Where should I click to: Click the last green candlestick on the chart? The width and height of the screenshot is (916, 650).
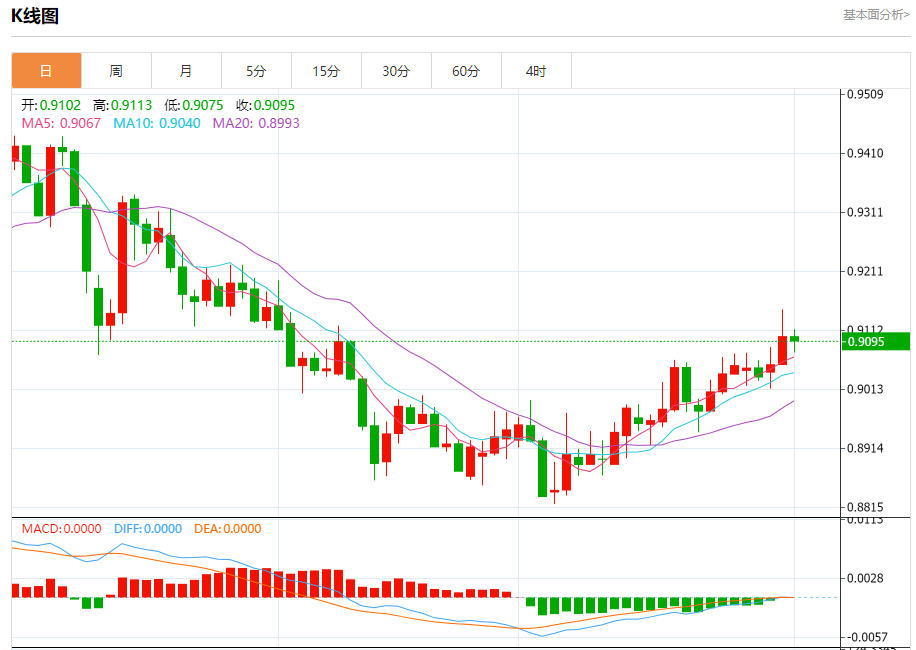(794, 339)
